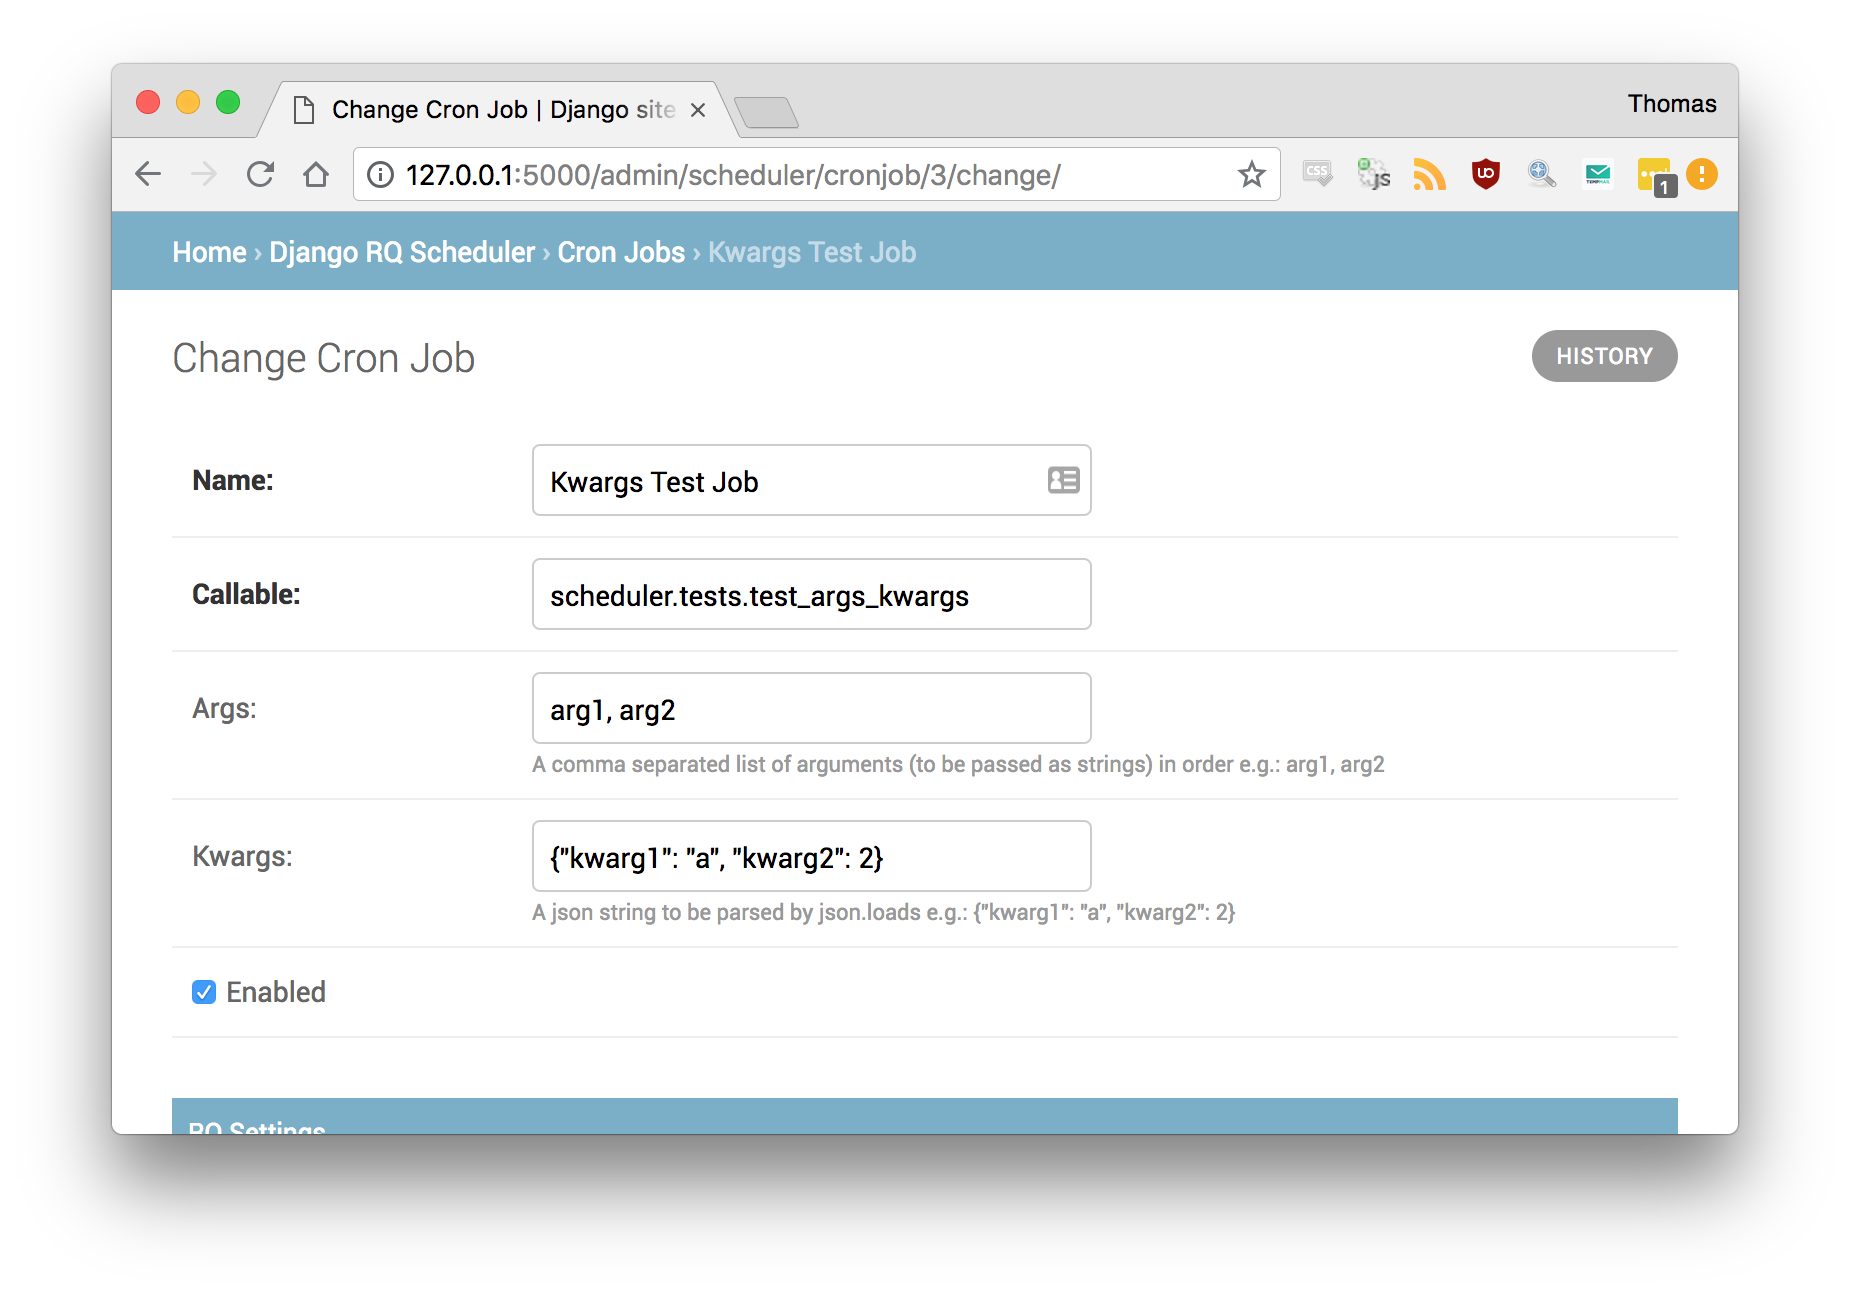Click the orange exclamation alert icon
The height and width of the screenshot is (1294, 1850).
pos(1702,174)
